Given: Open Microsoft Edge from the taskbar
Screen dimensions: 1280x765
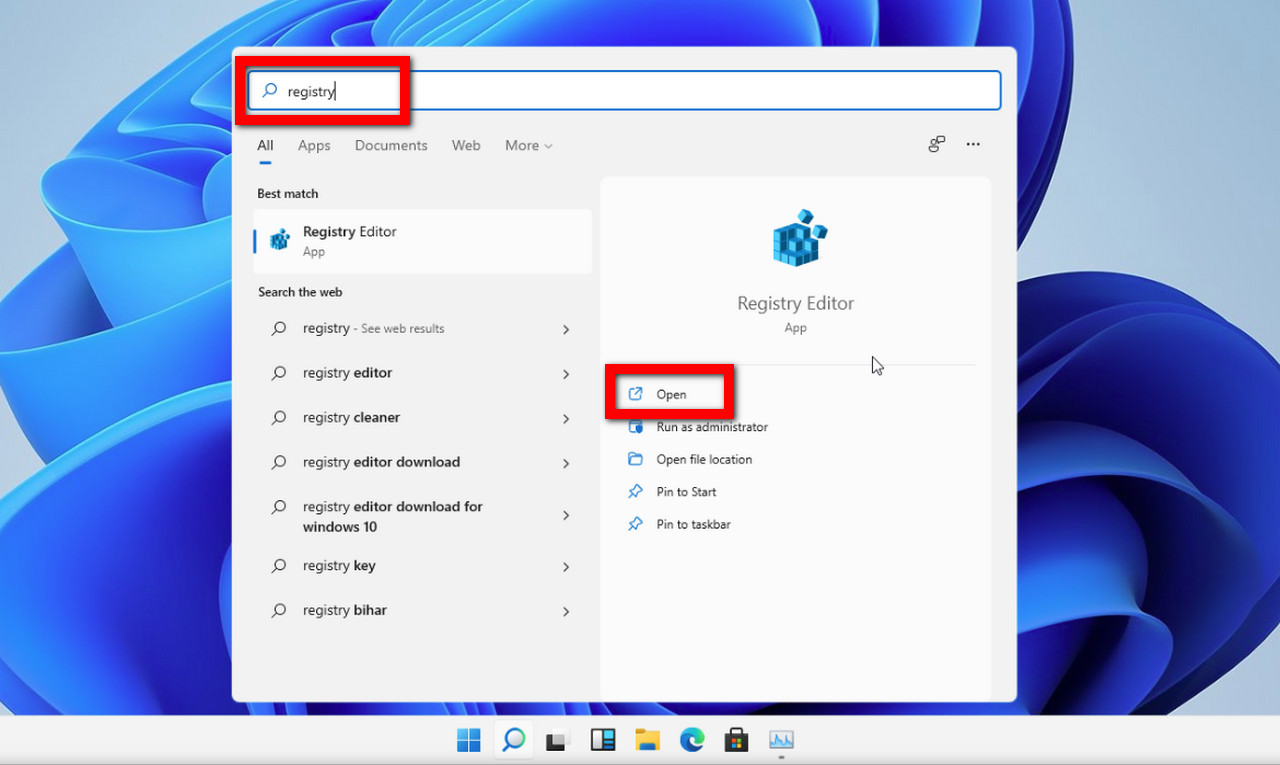Looking at the screenshot, I should [692, 740].
